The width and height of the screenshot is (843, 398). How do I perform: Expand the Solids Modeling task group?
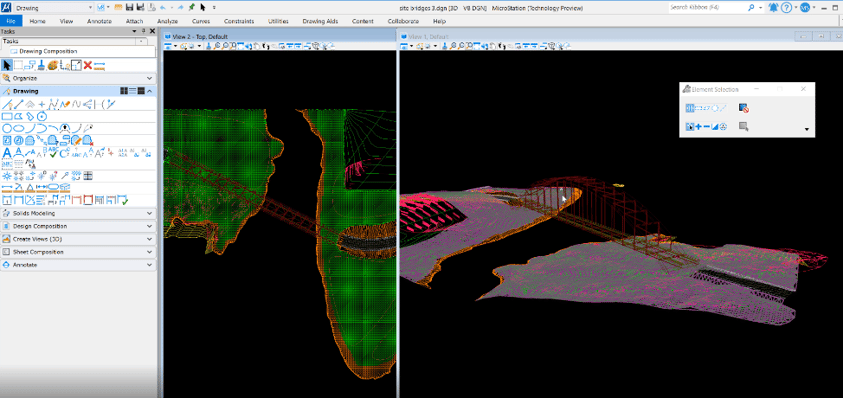(78, 214)
